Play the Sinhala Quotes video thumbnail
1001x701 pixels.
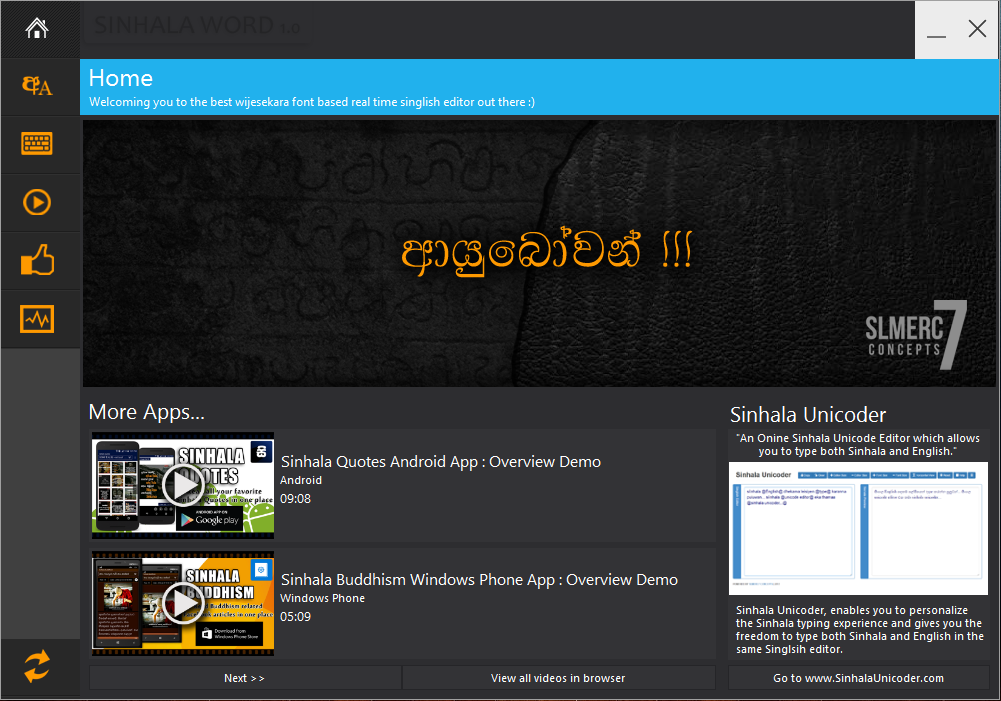pos(183,485)
